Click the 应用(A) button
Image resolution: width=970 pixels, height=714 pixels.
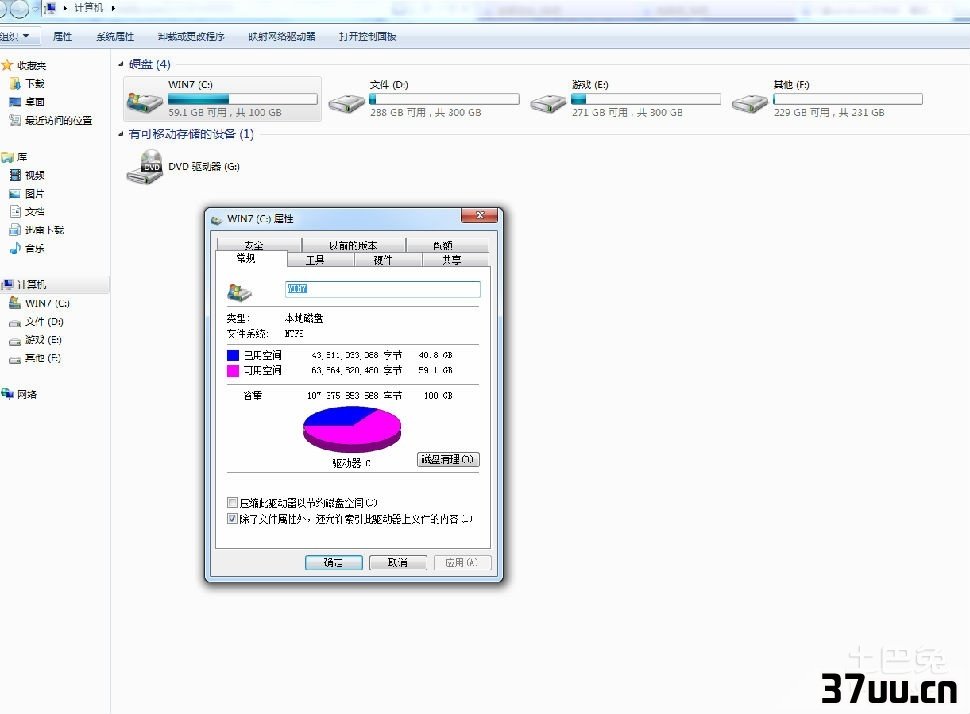(463, 562)
